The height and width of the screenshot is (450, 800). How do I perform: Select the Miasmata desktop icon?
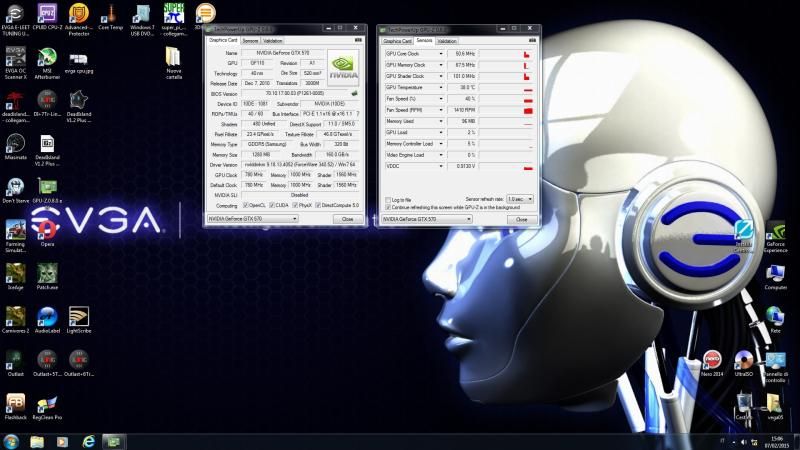15,146
